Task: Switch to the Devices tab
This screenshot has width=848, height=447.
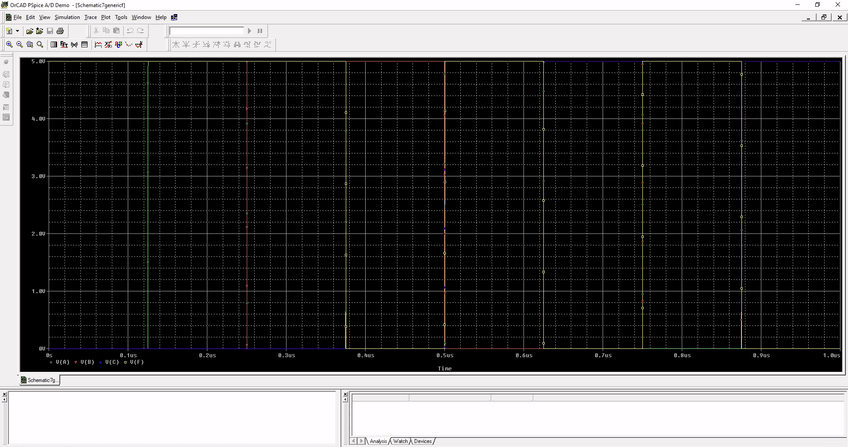Action: click(423, 441)
